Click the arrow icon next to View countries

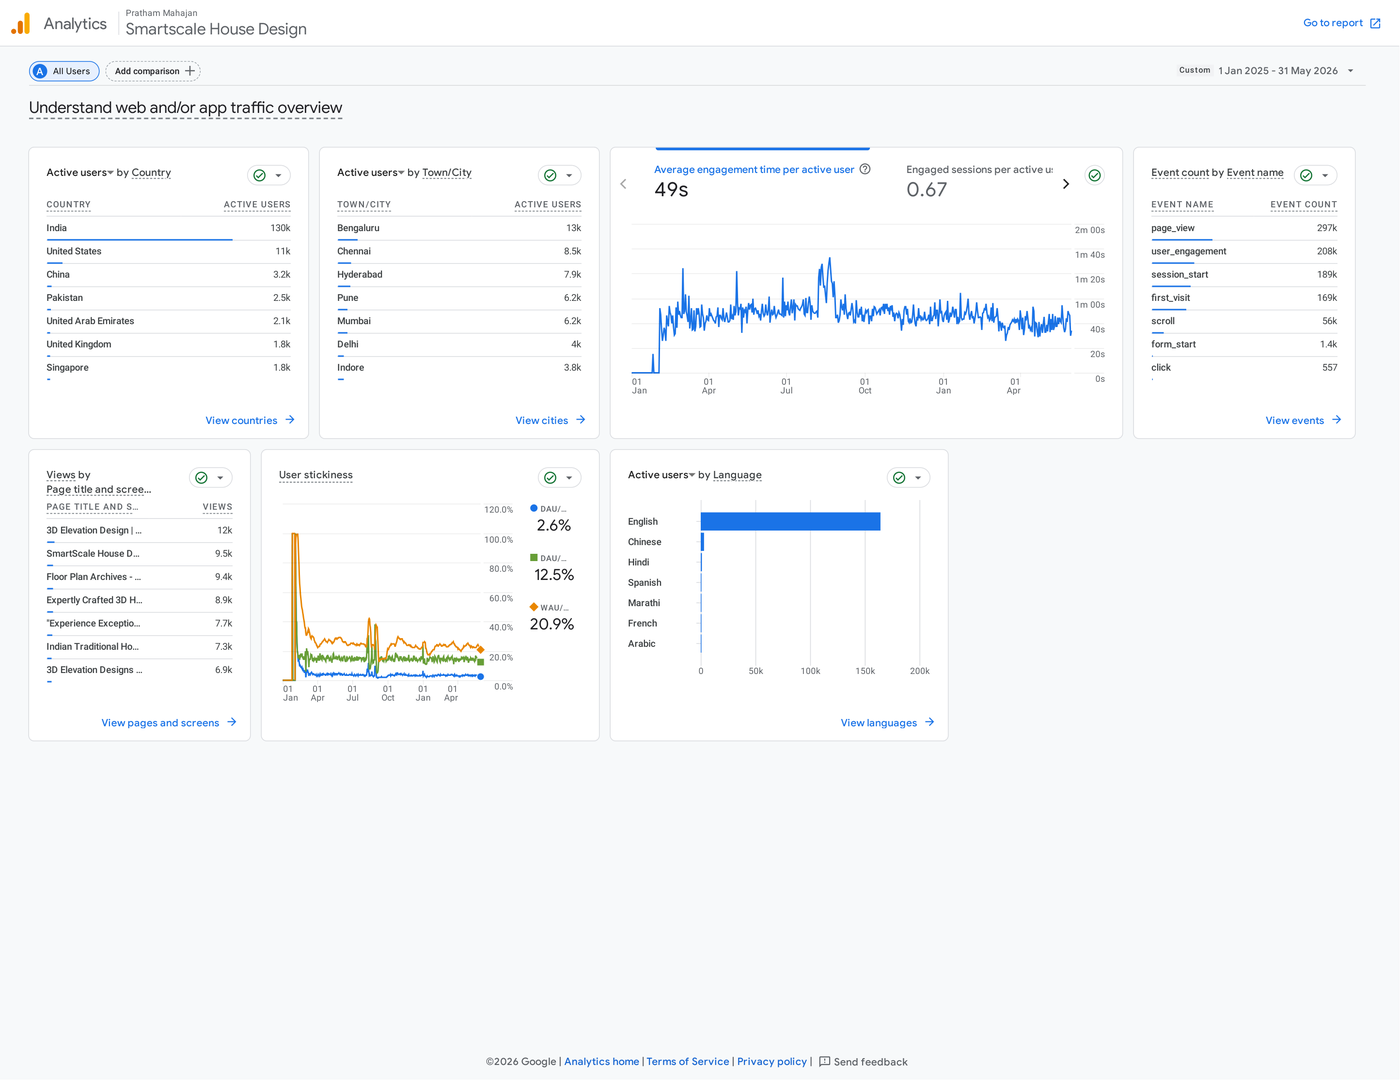(290, 420)
